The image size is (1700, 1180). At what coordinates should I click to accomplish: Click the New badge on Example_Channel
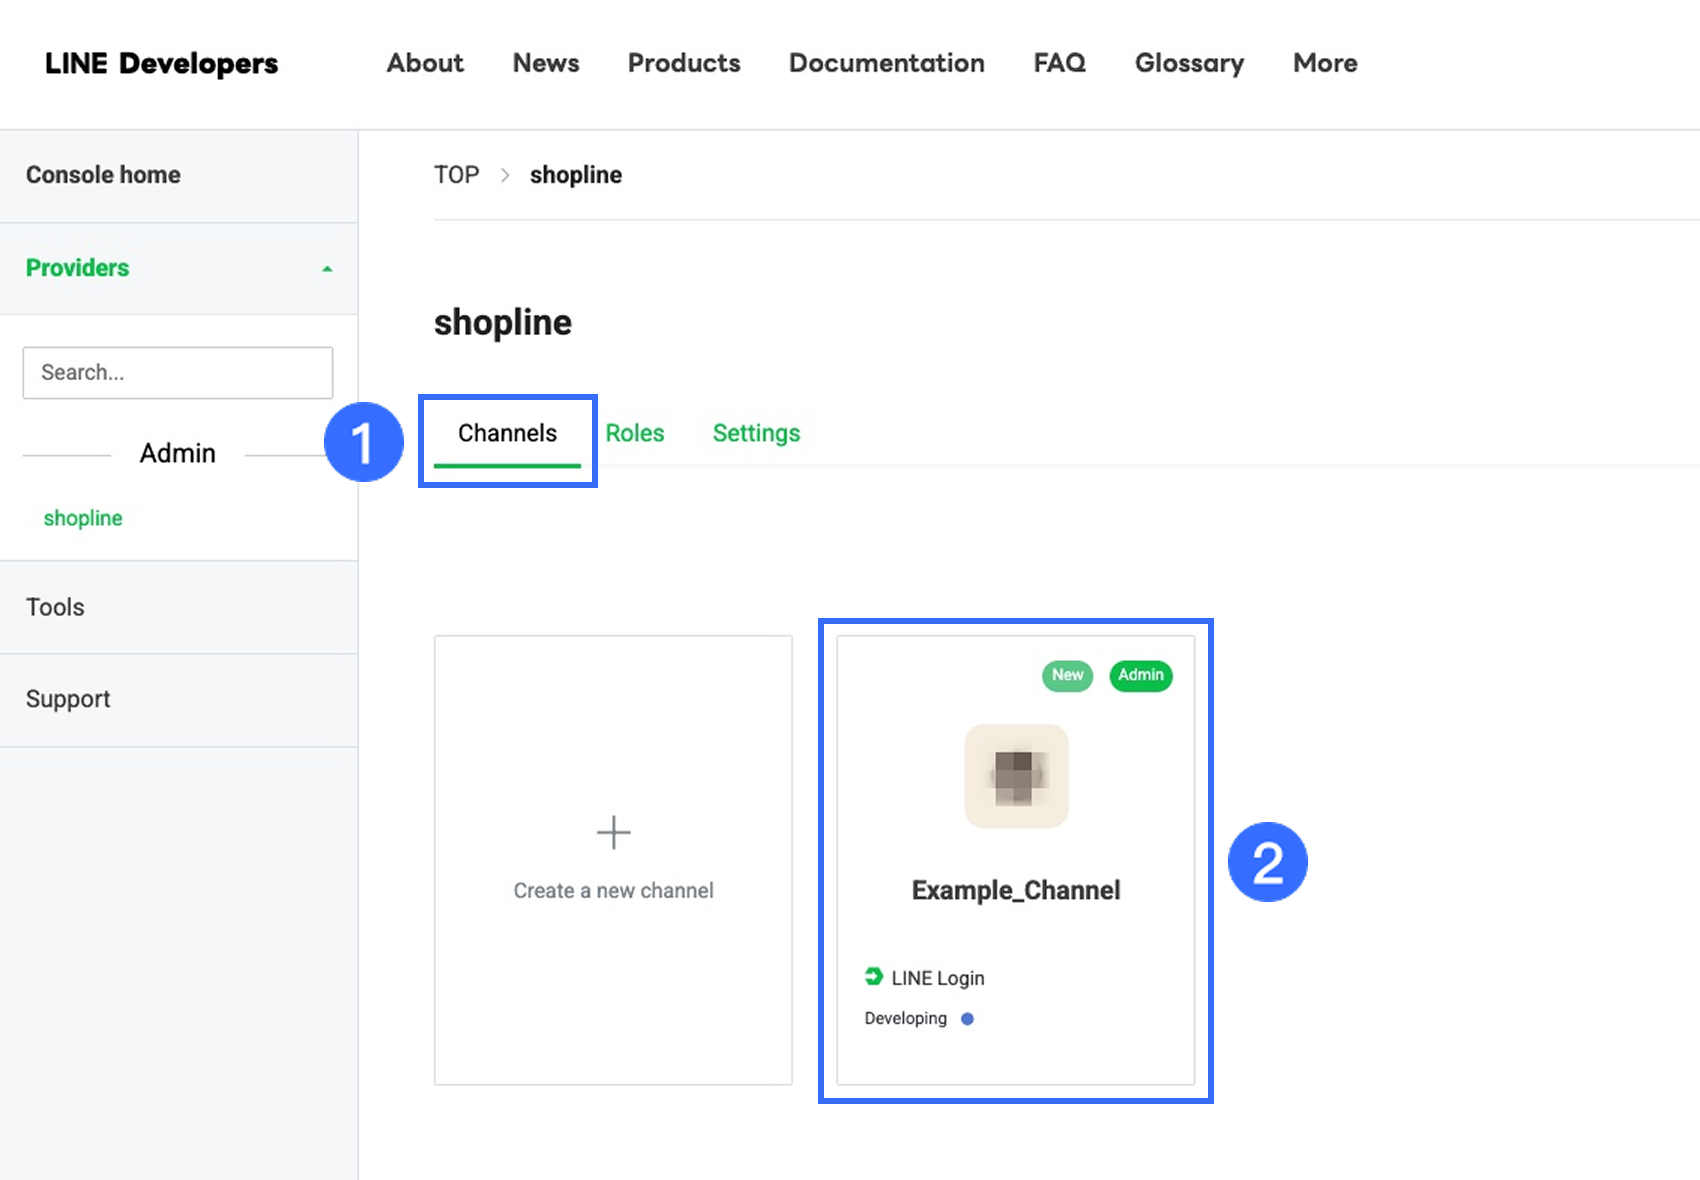click(x=1067, y=675)
